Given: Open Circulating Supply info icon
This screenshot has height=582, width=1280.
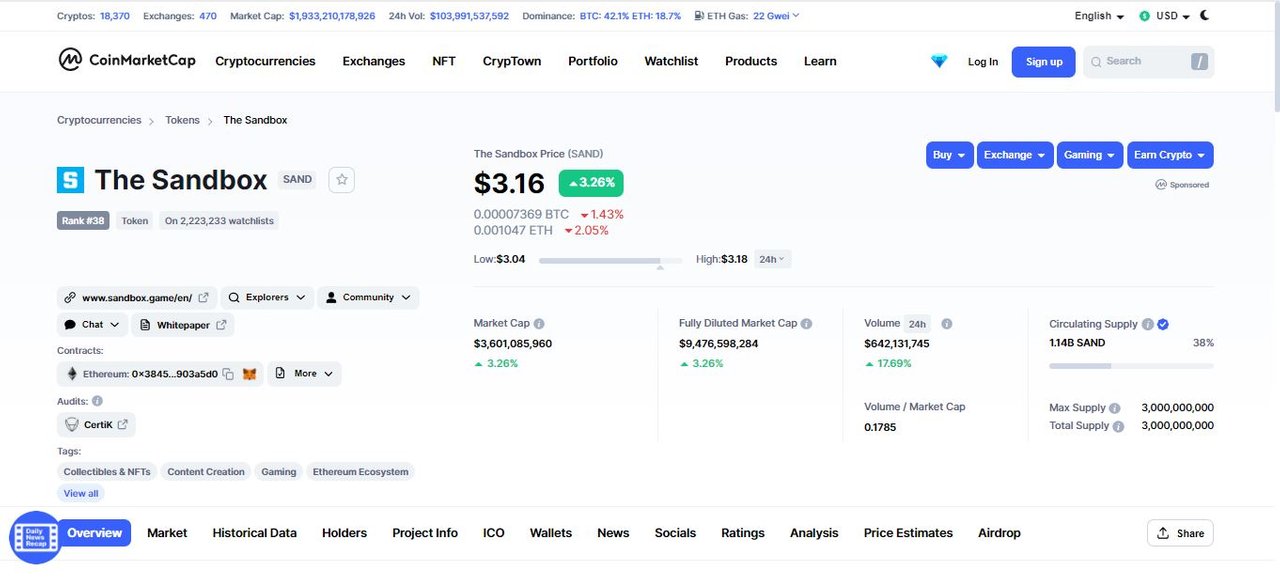Looking at the screenshot, I should (x=1148, y=324).
